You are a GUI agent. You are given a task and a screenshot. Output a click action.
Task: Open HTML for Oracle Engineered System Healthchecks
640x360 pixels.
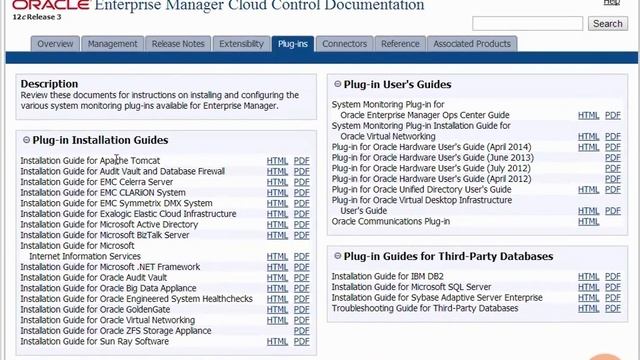277,299
